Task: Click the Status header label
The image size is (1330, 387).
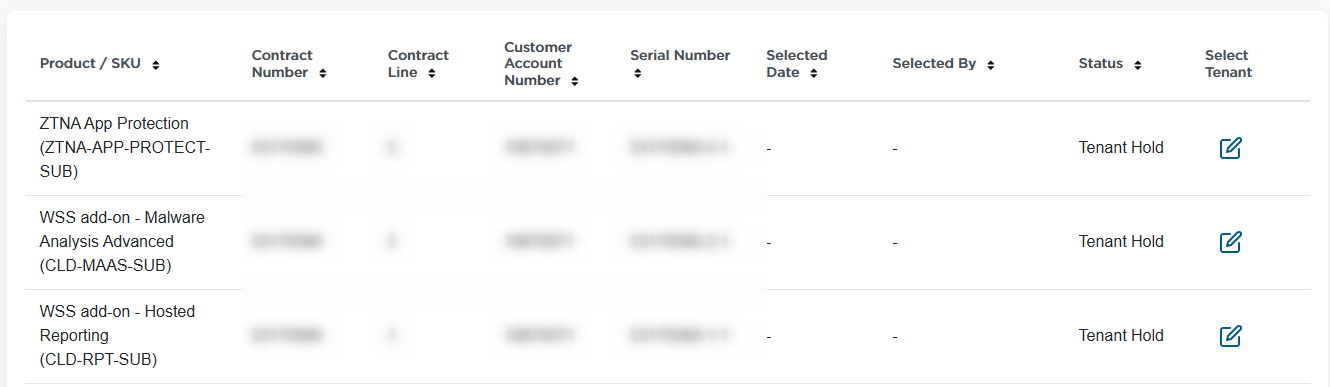Action: coord(1101,64)
